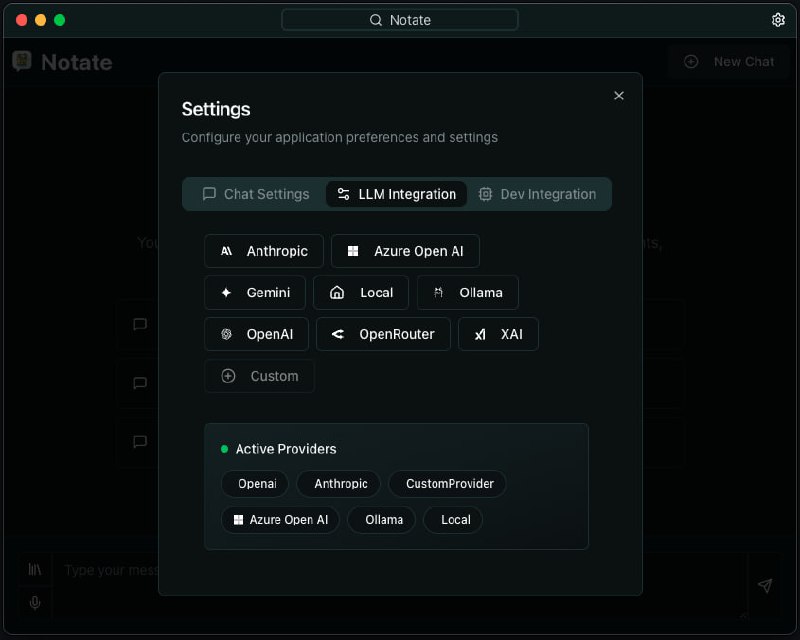The height and width of the screenshot is (640, 800).
Task: Click the Openai active provider chip
Action: tap(256, 484)
